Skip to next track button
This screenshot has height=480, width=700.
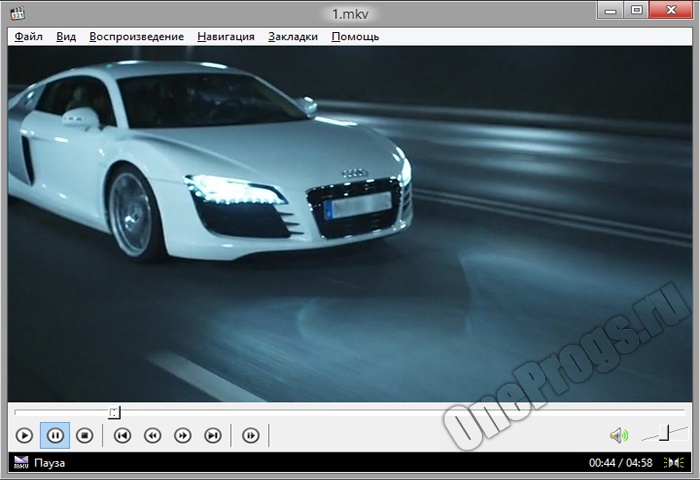(x=213, y=435)
